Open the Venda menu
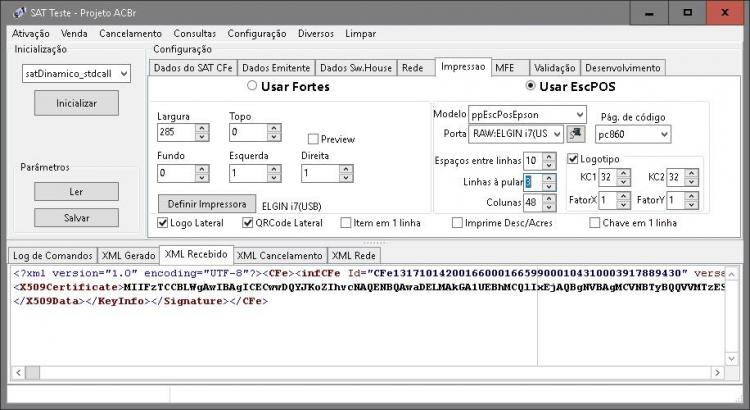750x410 pixels. pos(74,33)
